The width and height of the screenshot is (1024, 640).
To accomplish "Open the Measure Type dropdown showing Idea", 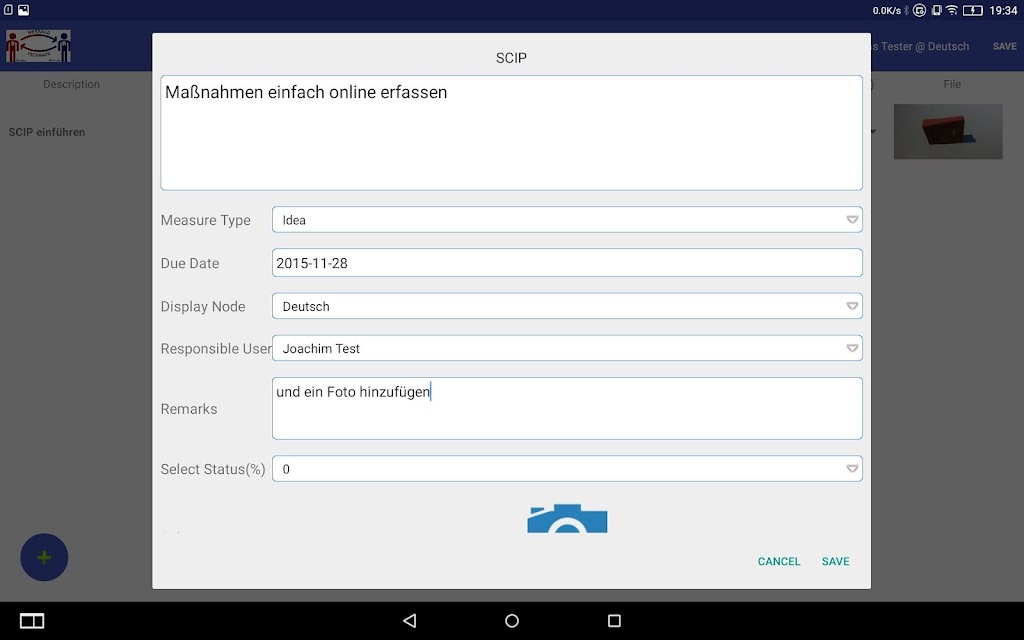I will tap(567, 220).
